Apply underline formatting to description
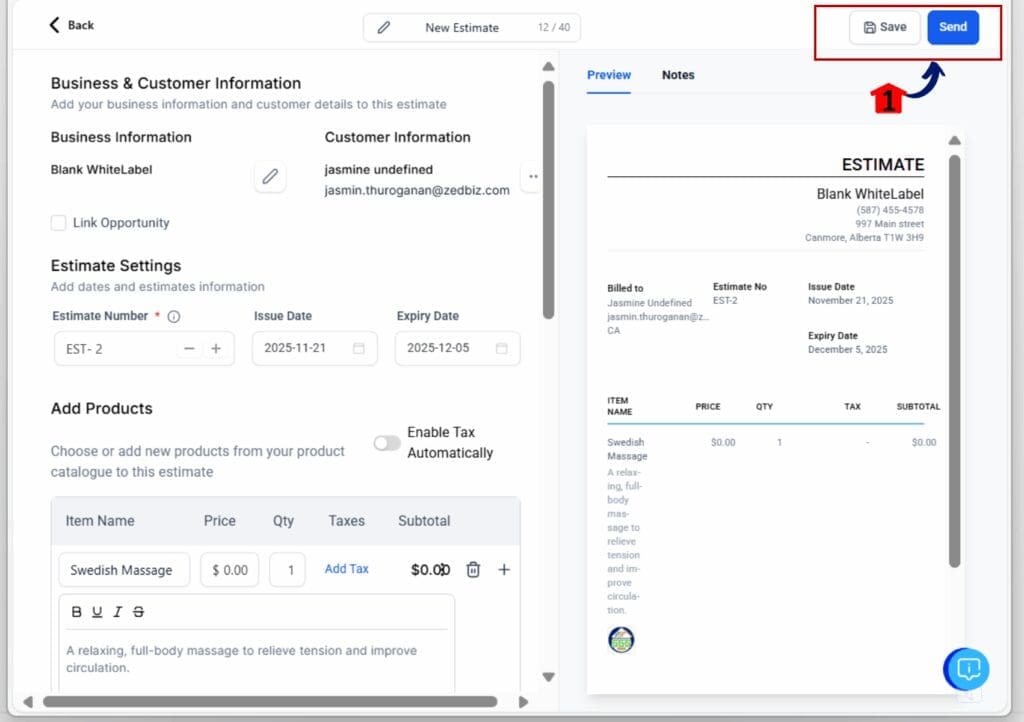The width and height of the screenshot is (1024, 722). click(97, 612)
